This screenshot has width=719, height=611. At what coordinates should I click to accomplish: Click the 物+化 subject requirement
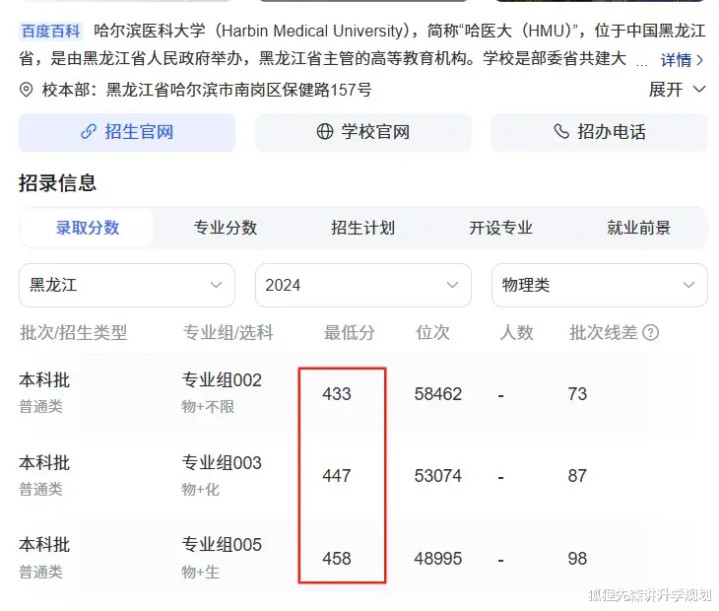200,489
